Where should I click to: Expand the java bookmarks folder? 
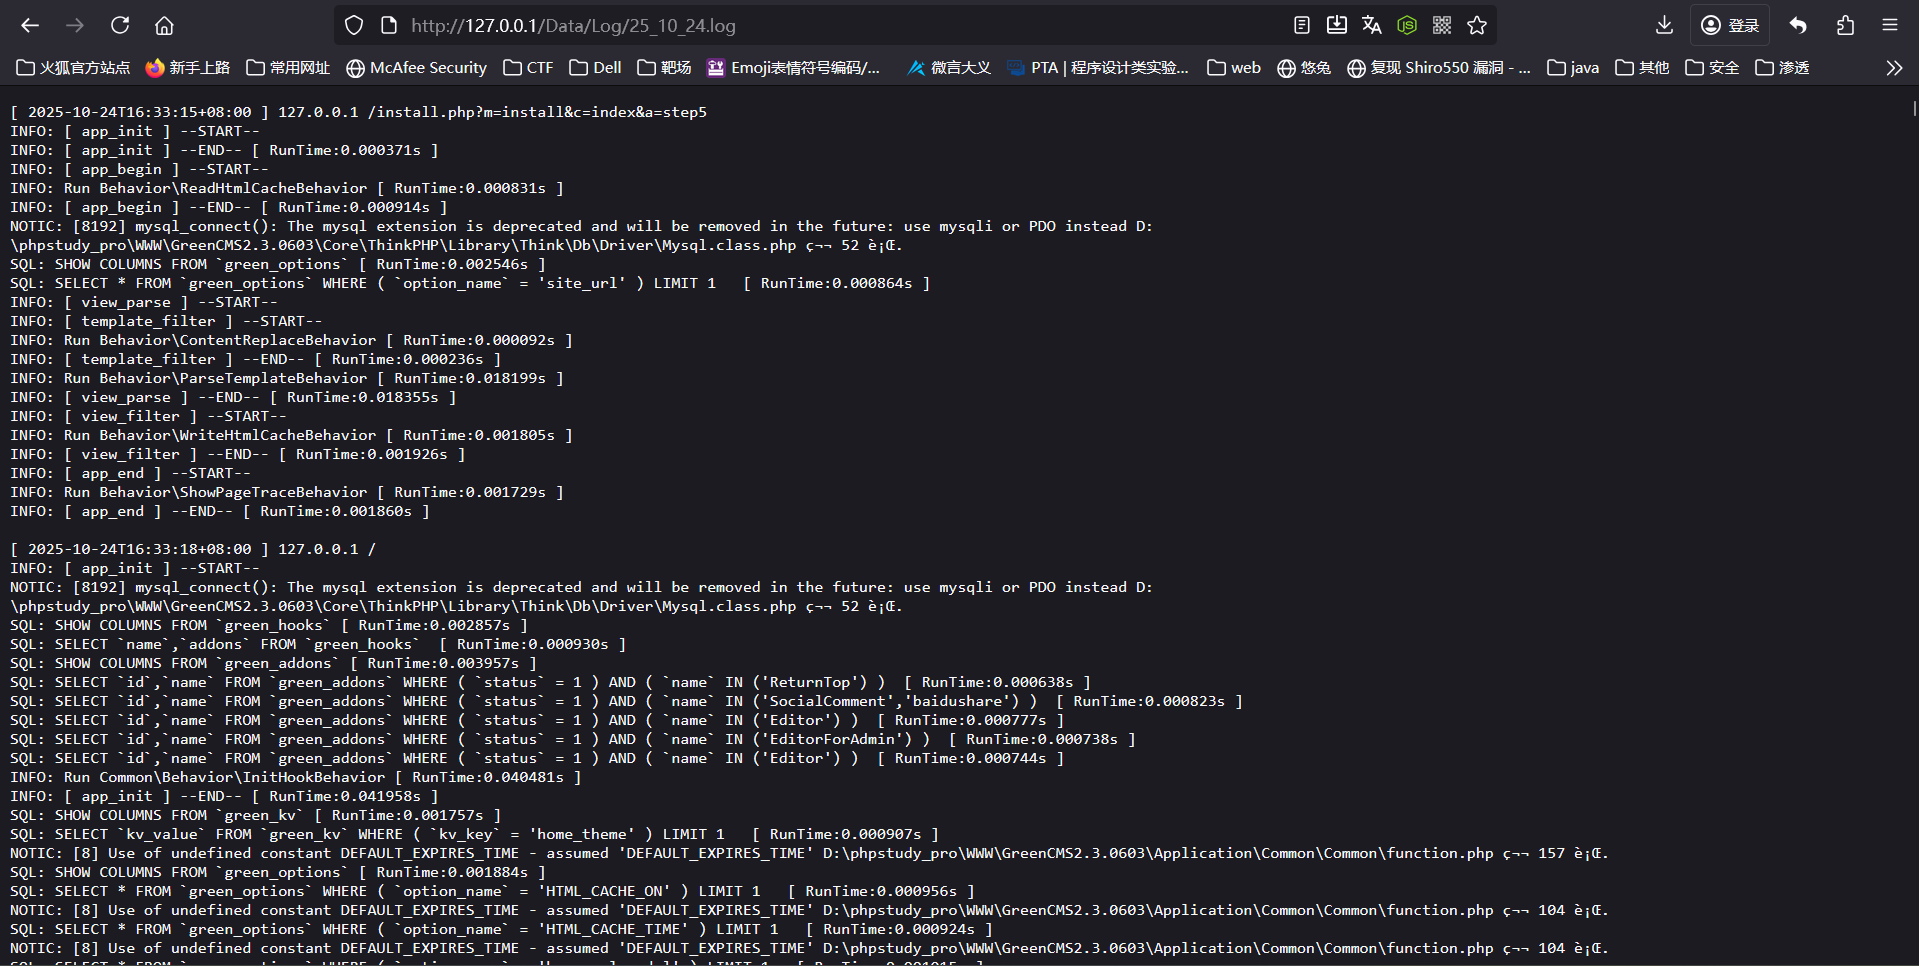pyautogui.click(x=1573, y=68)
